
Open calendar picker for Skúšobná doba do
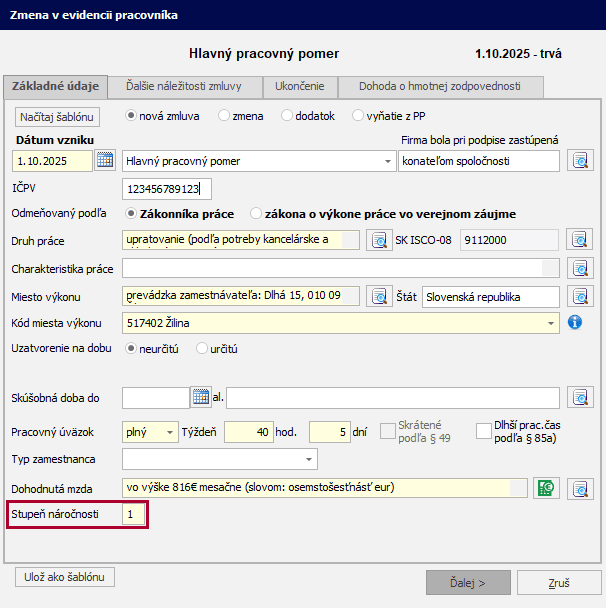point(200,398)
